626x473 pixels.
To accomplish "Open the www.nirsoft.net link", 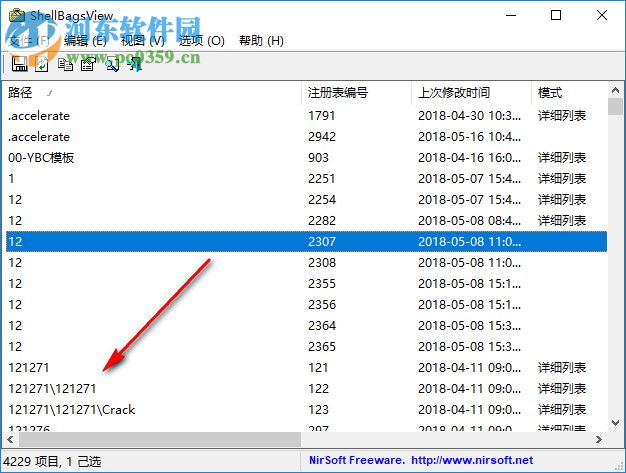I will coord(472,460).
